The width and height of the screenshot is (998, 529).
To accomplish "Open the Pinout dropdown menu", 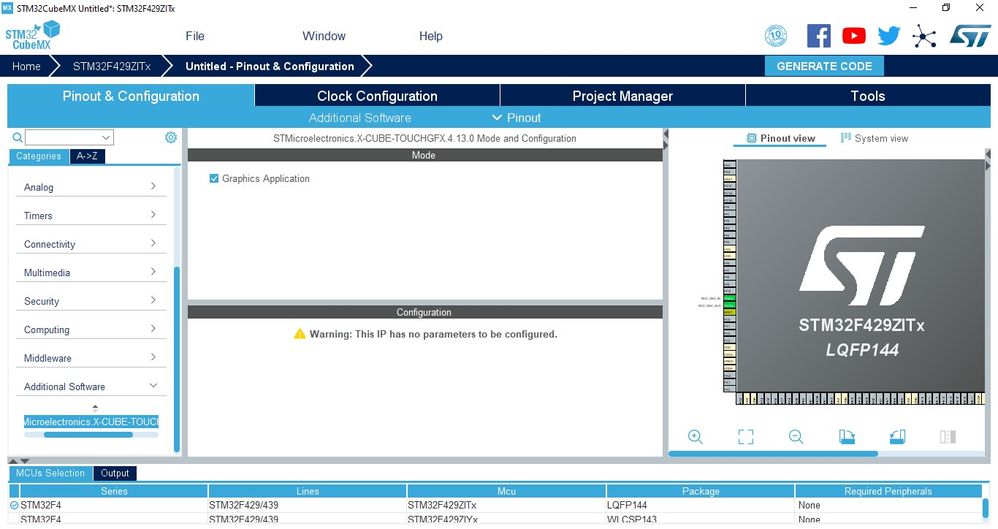I will [x=517, y=118].
